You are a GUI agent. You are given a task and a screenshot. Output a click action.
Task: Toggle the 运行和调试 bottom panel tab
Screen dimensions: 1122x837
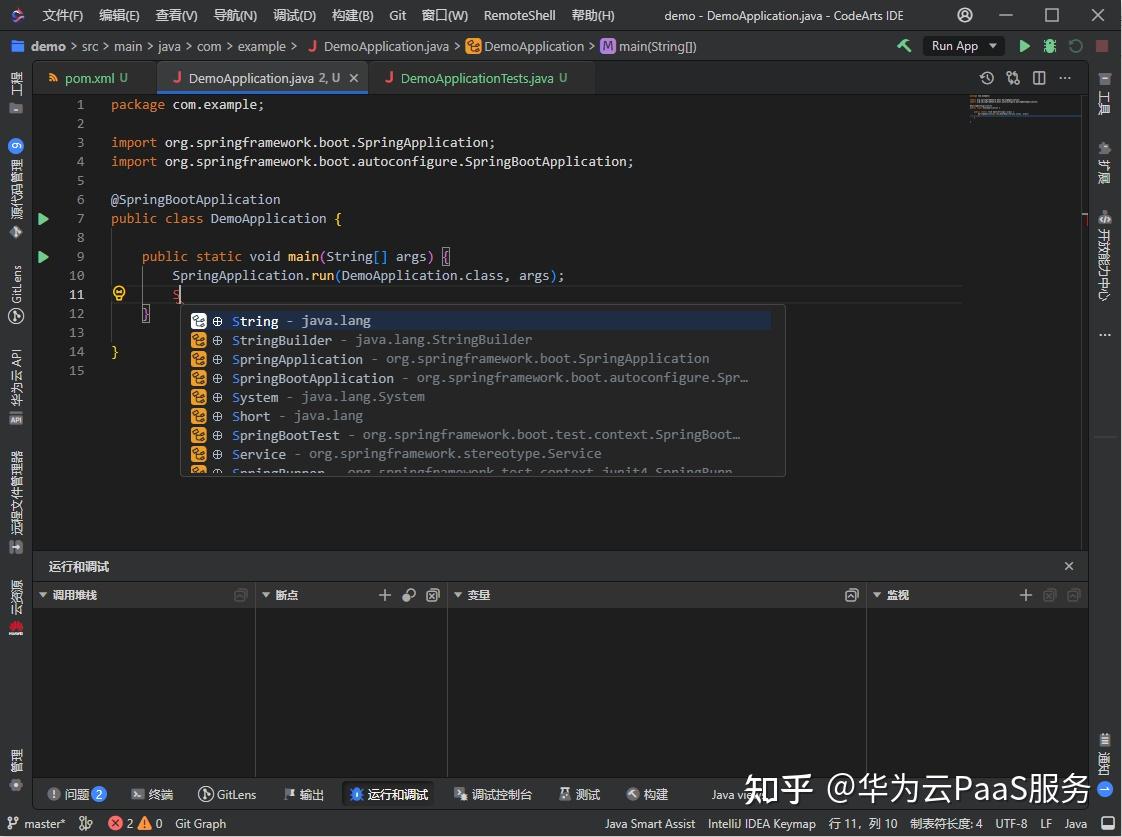coord(388,794)
